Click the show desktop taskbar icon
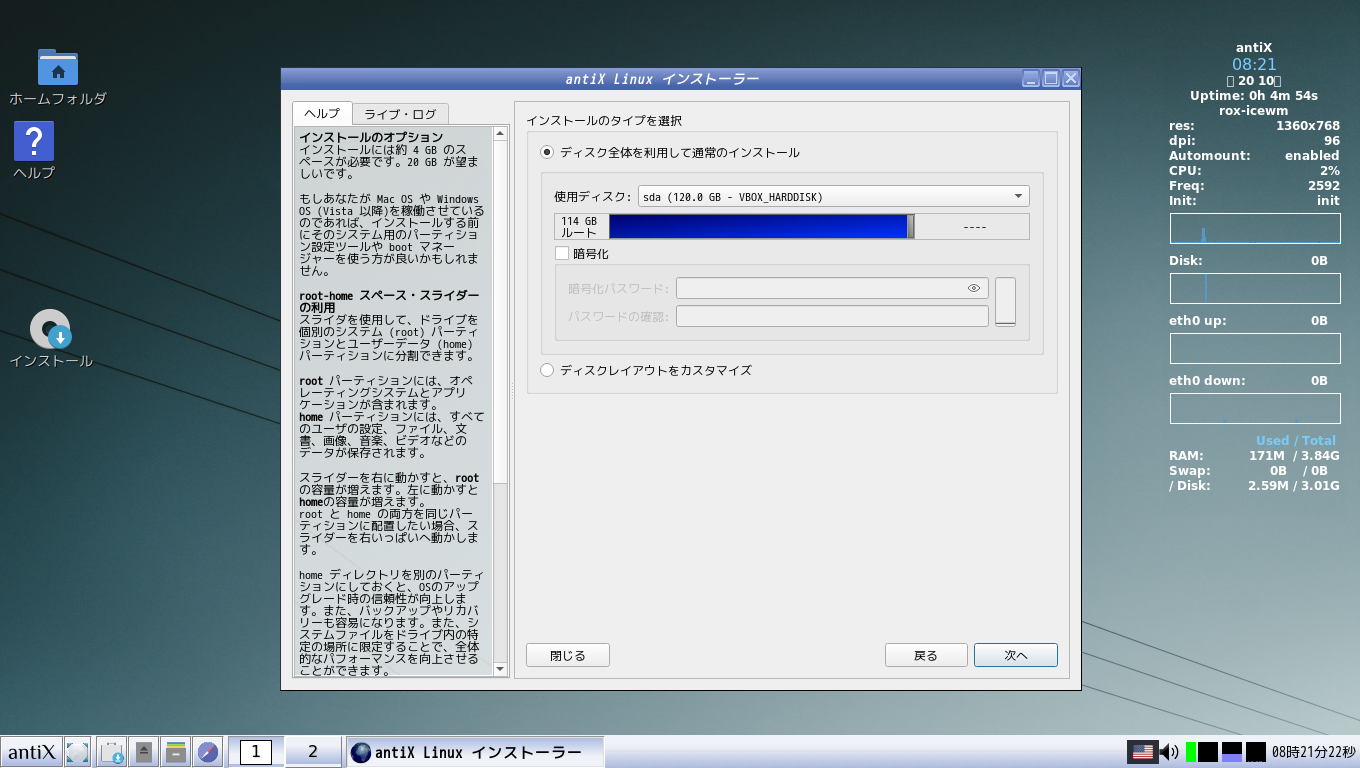Screen dimensions: 1360x768 77,752
